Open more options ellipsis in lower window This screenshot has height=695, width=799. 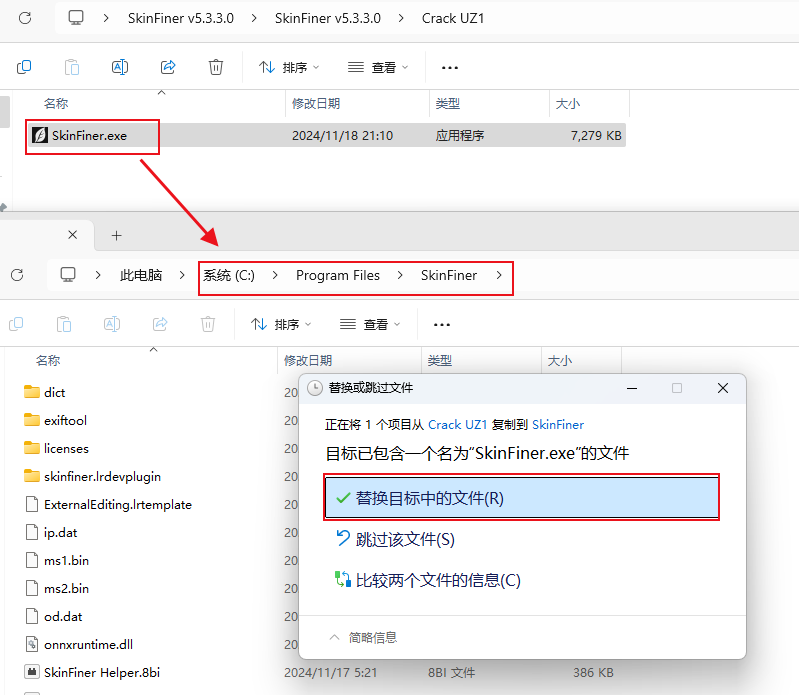[x=441, y=325]
